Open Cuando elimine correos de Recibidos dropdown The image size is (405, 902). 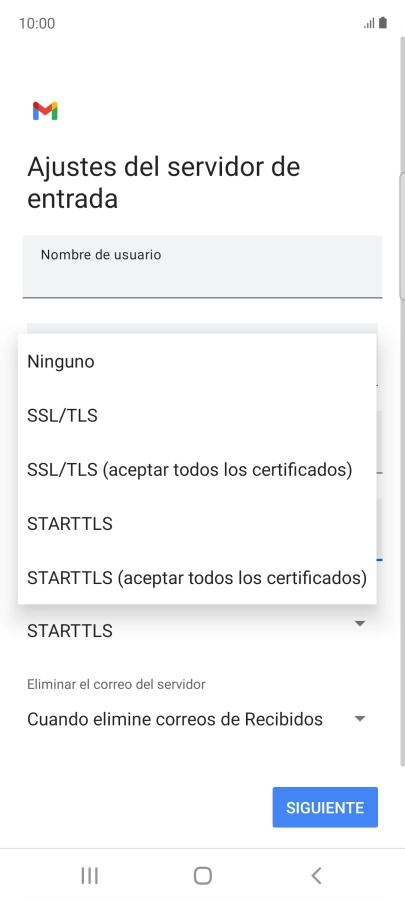(197, 719)
